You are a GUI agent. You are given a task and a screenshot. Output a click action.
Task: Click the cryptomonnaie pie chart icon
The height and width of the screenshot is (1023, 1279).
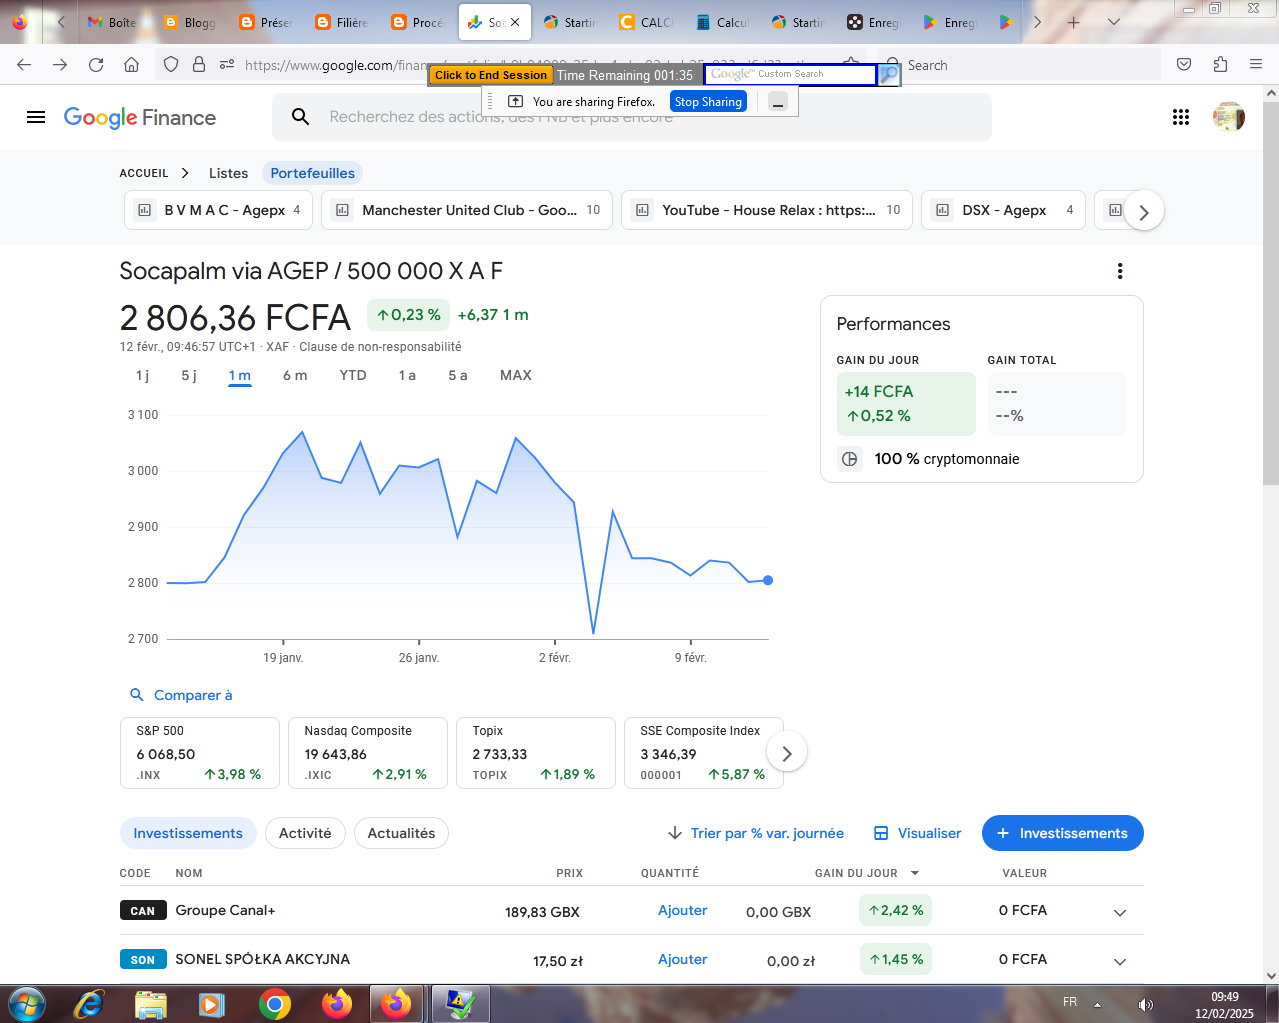click(850, 459)
